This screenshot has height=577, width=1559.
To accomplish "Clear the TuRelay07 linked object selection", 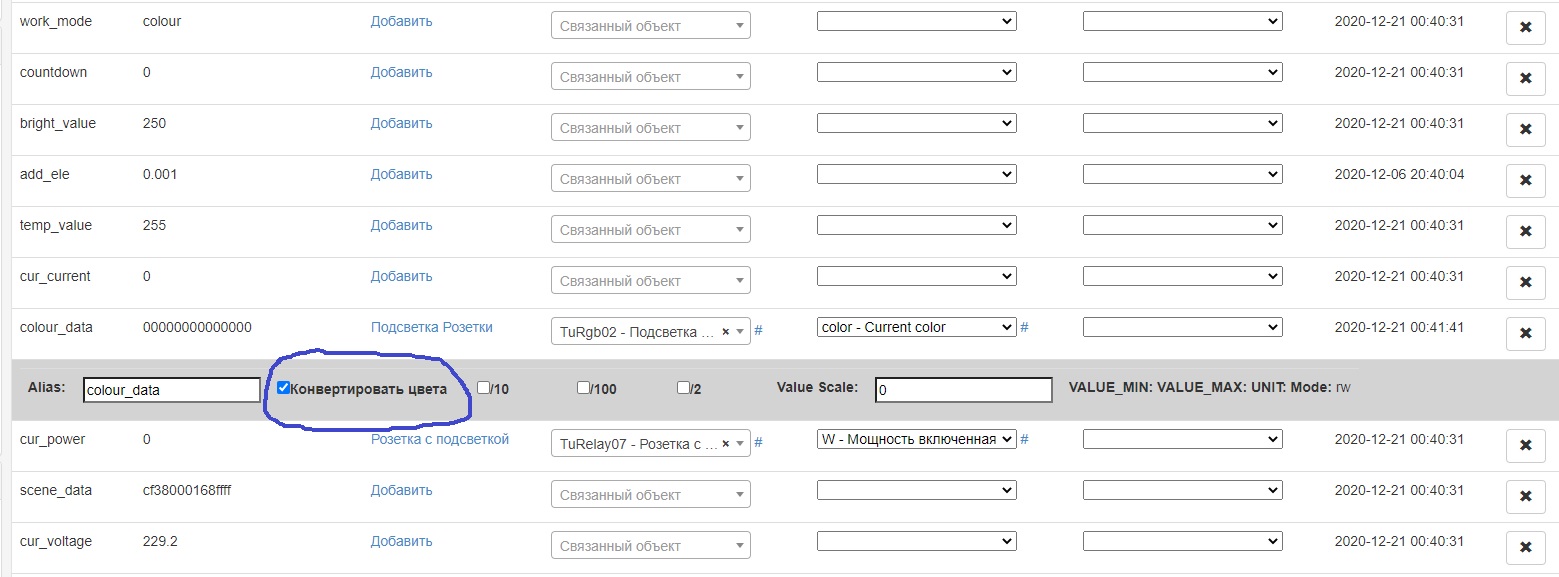I will coord(725,443).
